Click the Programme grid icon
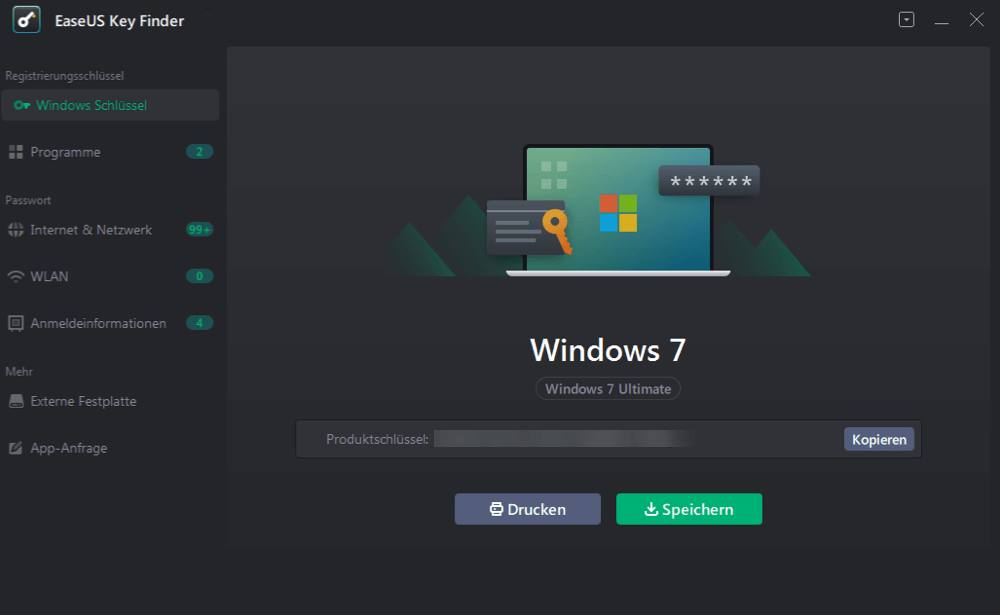Image resolution: width=1000 pixels, height=615 pixels. click(x=16, y=152)
